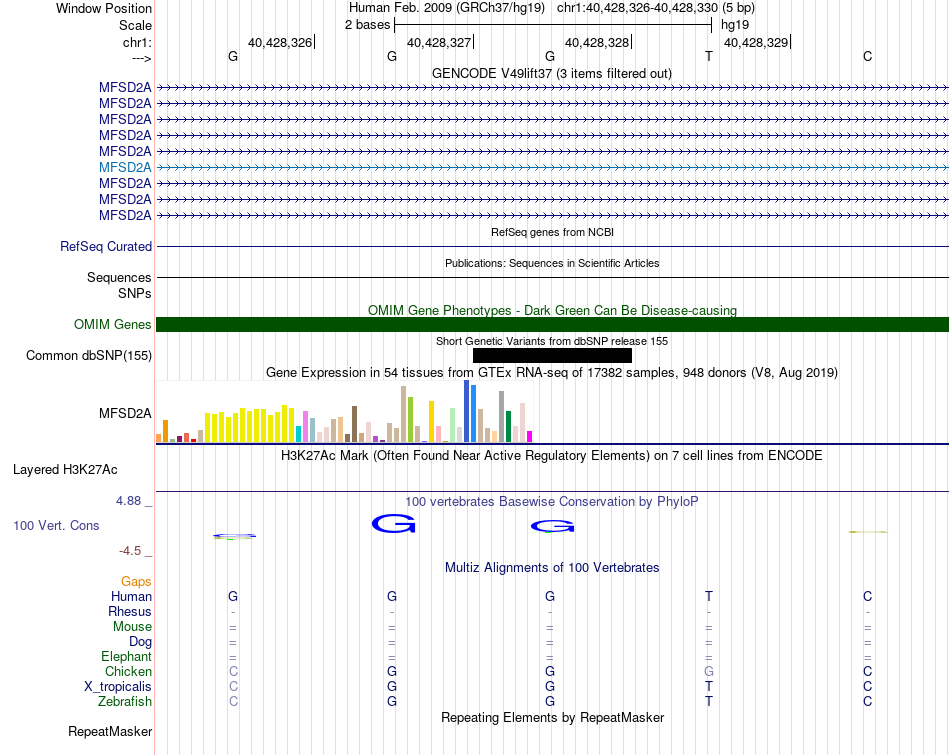Click the Elephant alignment row label
Image resolution: width=950 pixels, height=755 pixels.
pyautogui.click(x=126, y=656)
